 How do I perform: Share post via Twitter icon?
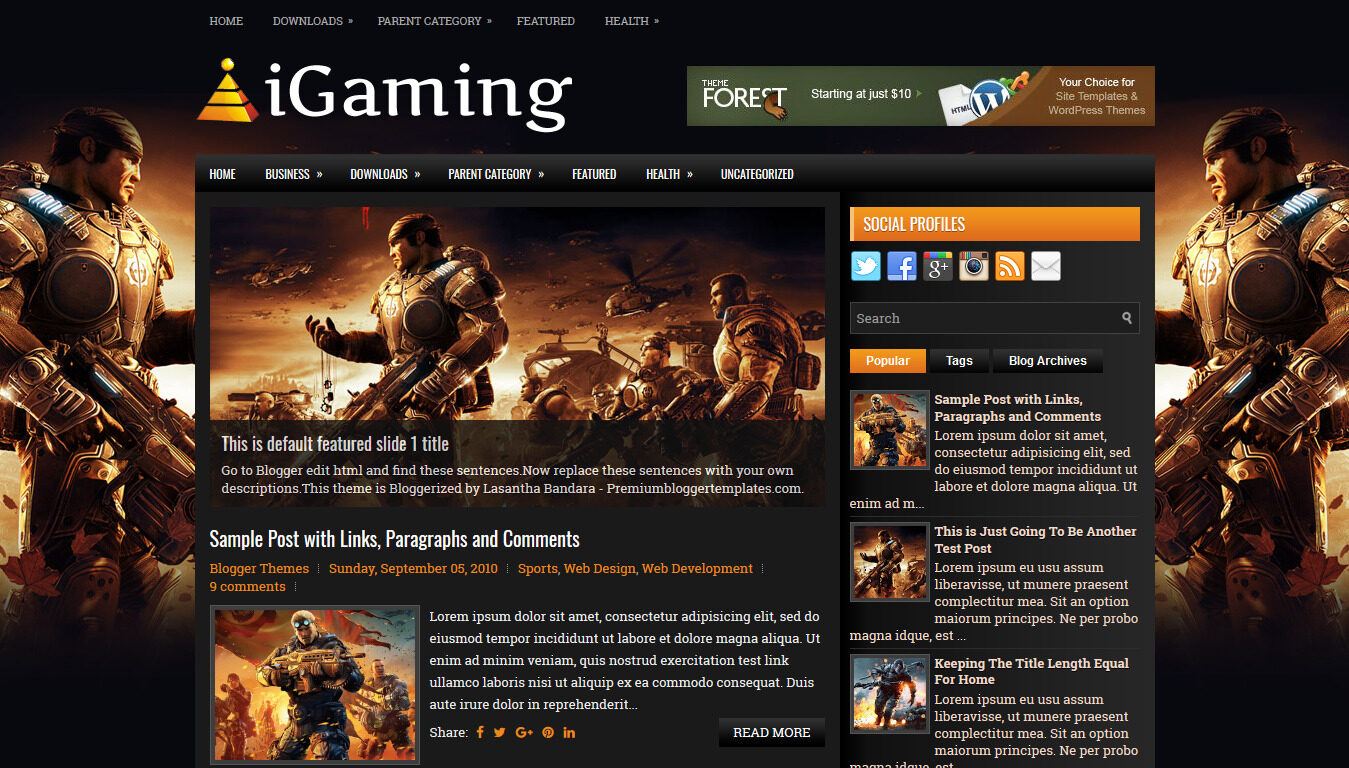(500, 732)
